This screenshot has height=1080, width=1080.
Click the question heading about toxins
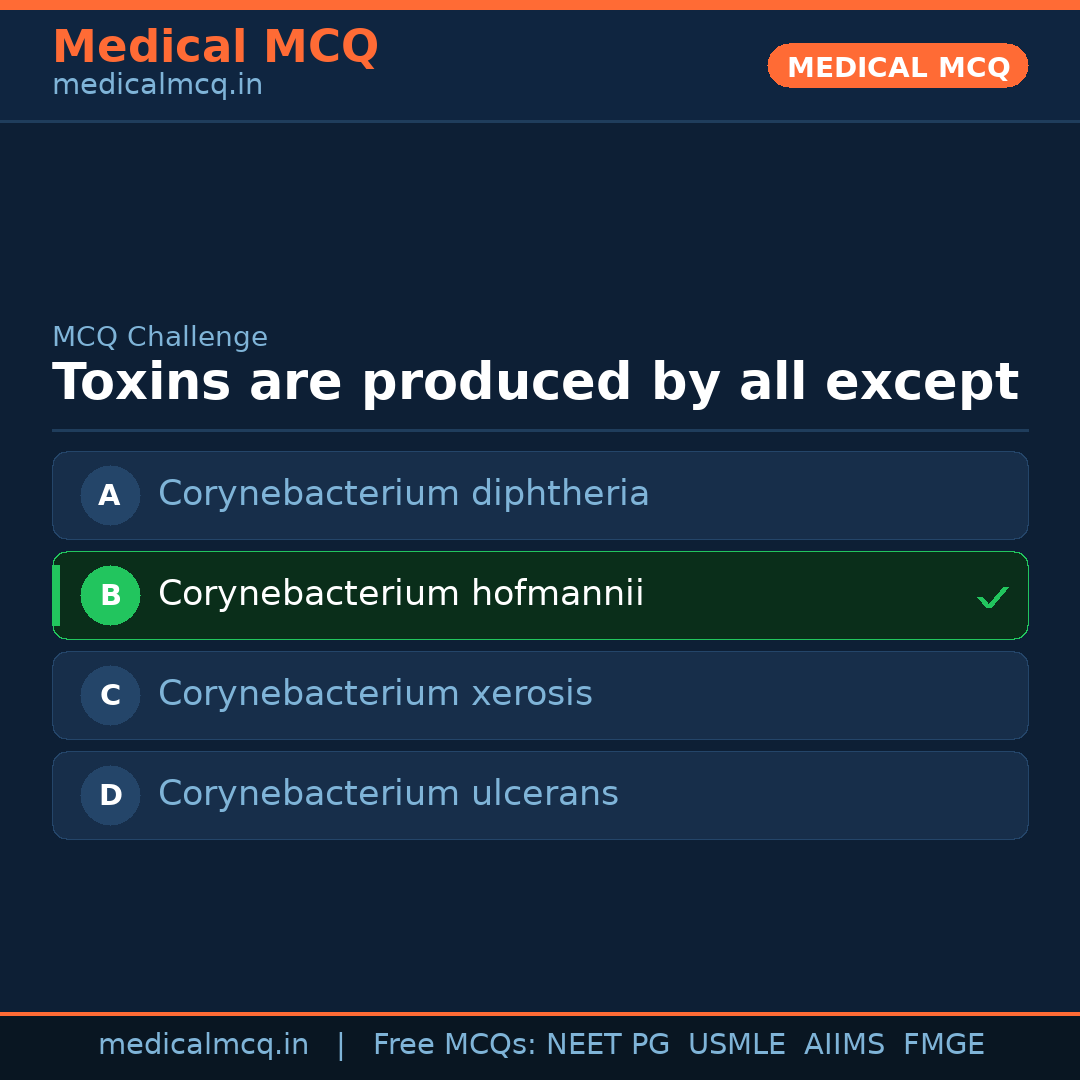[535, 383]
